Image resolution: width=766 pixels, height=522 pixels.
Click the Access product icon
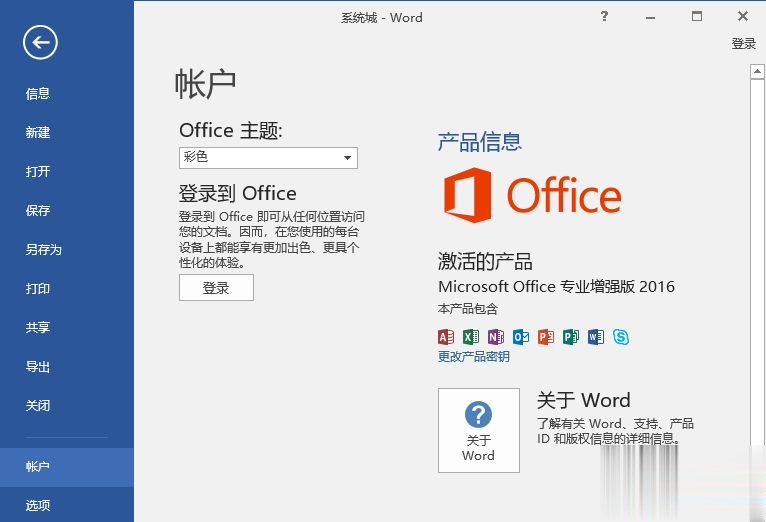point(446,337)
